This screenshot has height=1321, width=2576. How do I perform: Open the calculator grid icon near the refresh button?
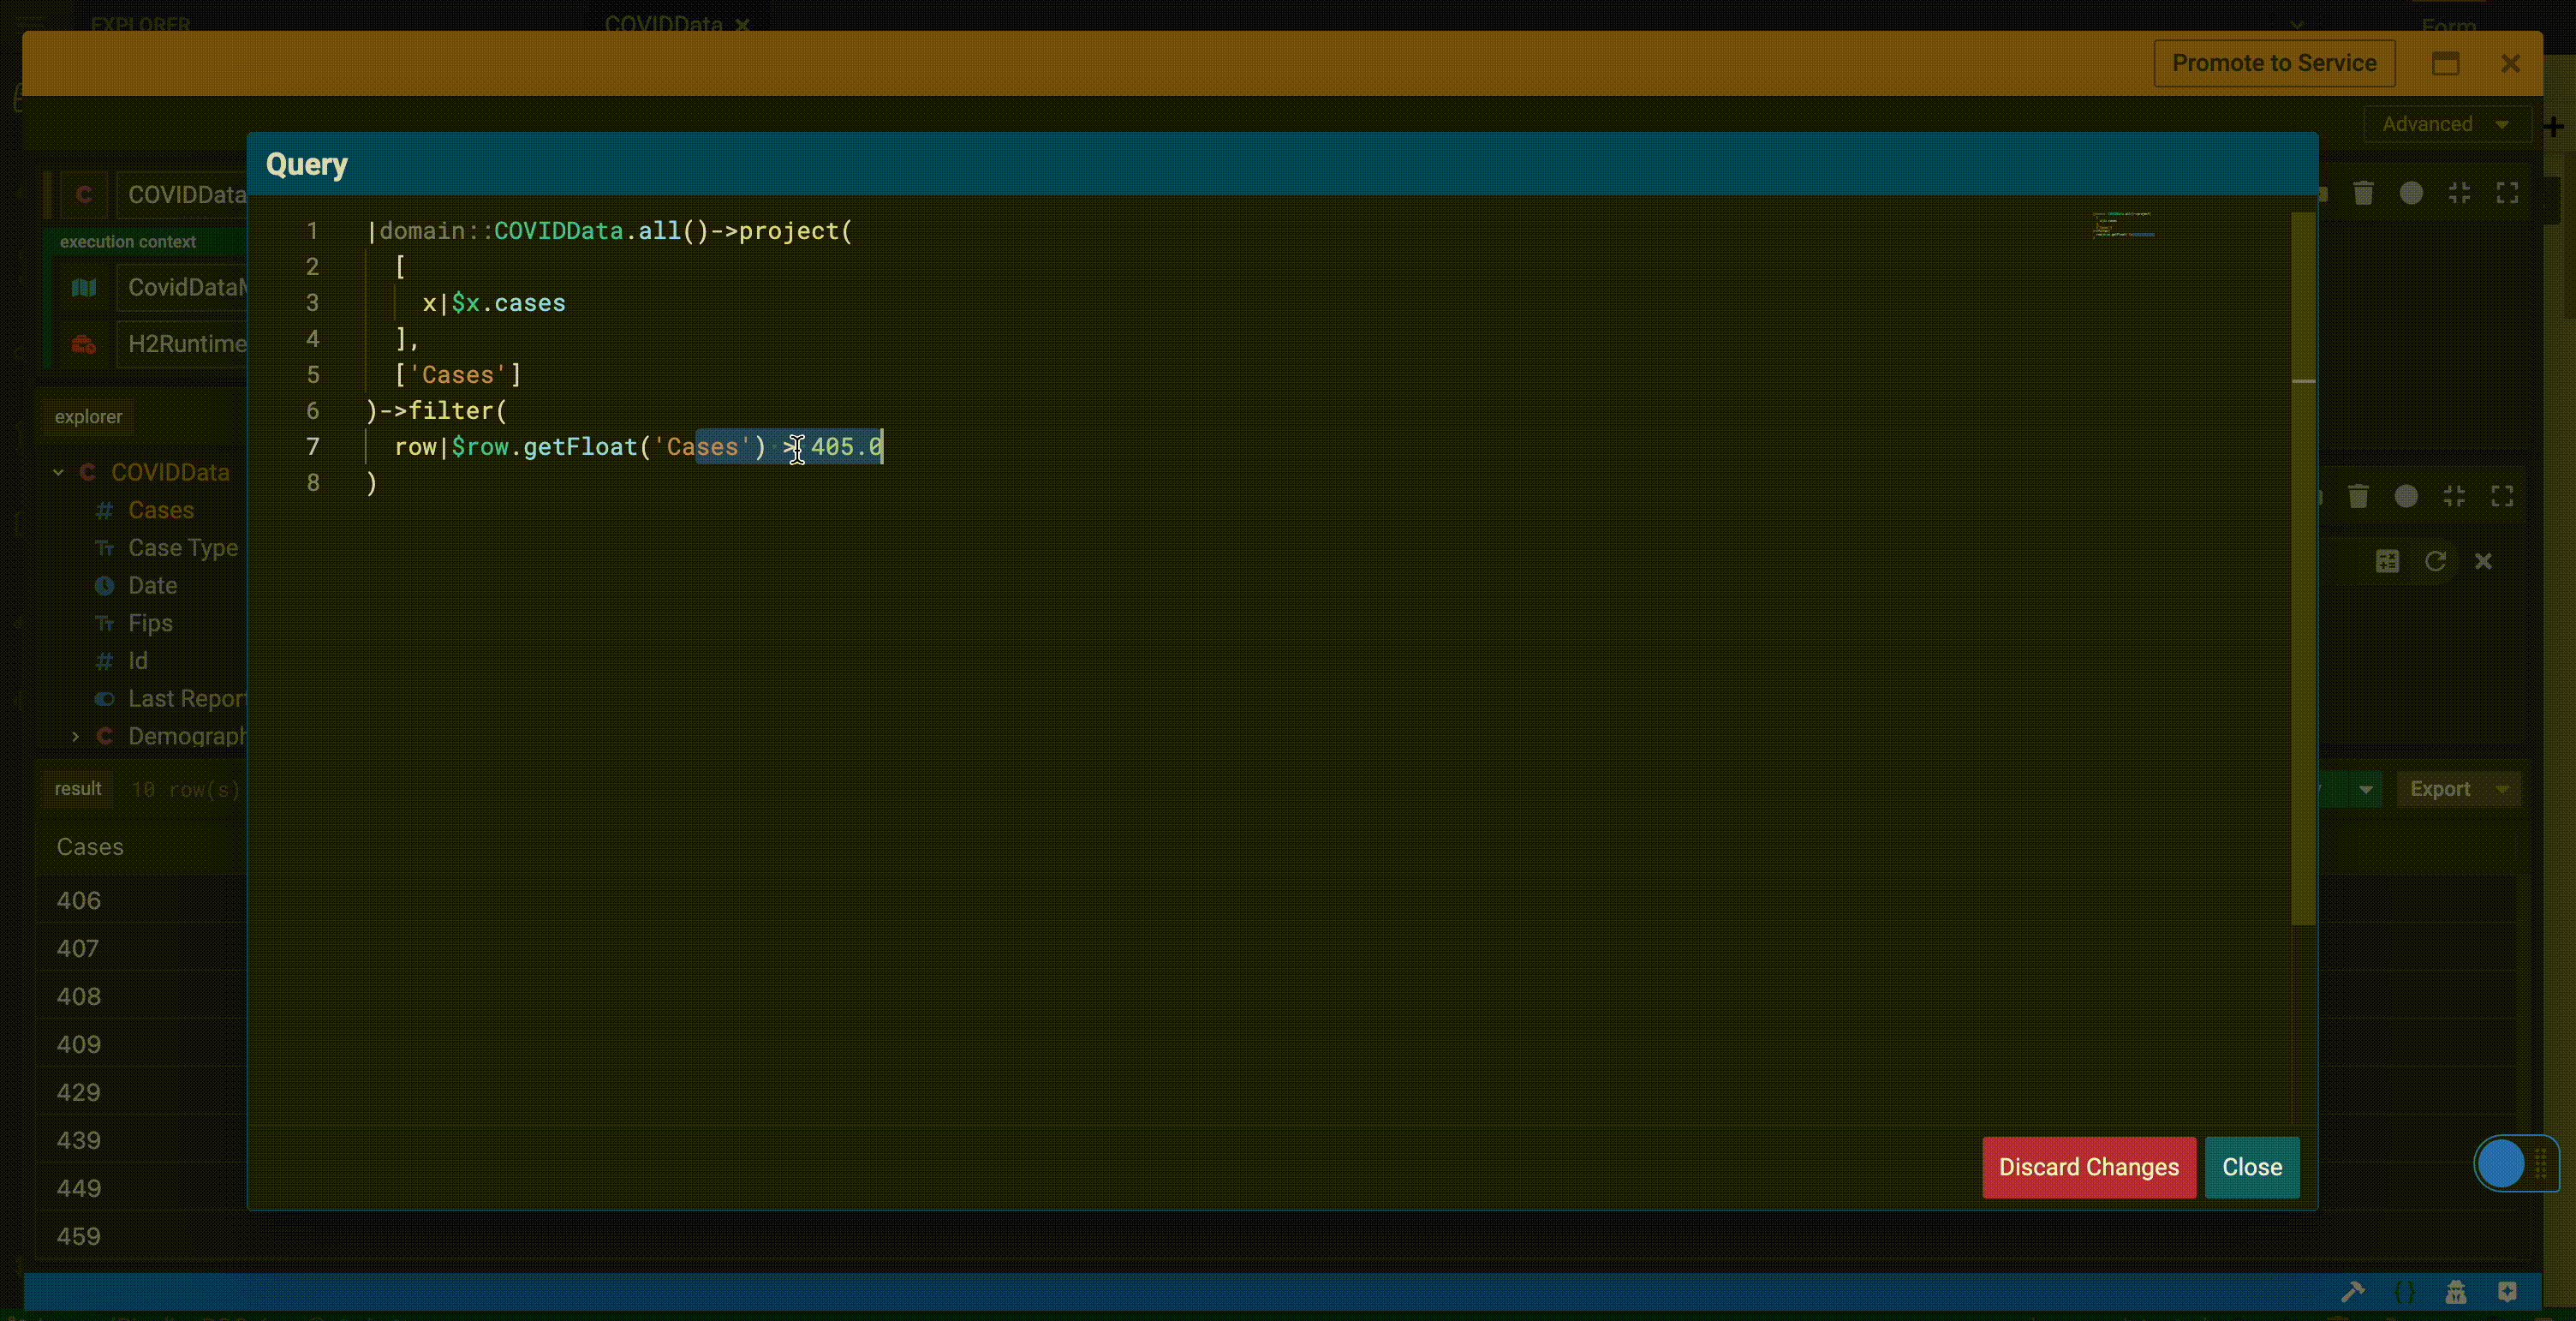point(2387,561)
